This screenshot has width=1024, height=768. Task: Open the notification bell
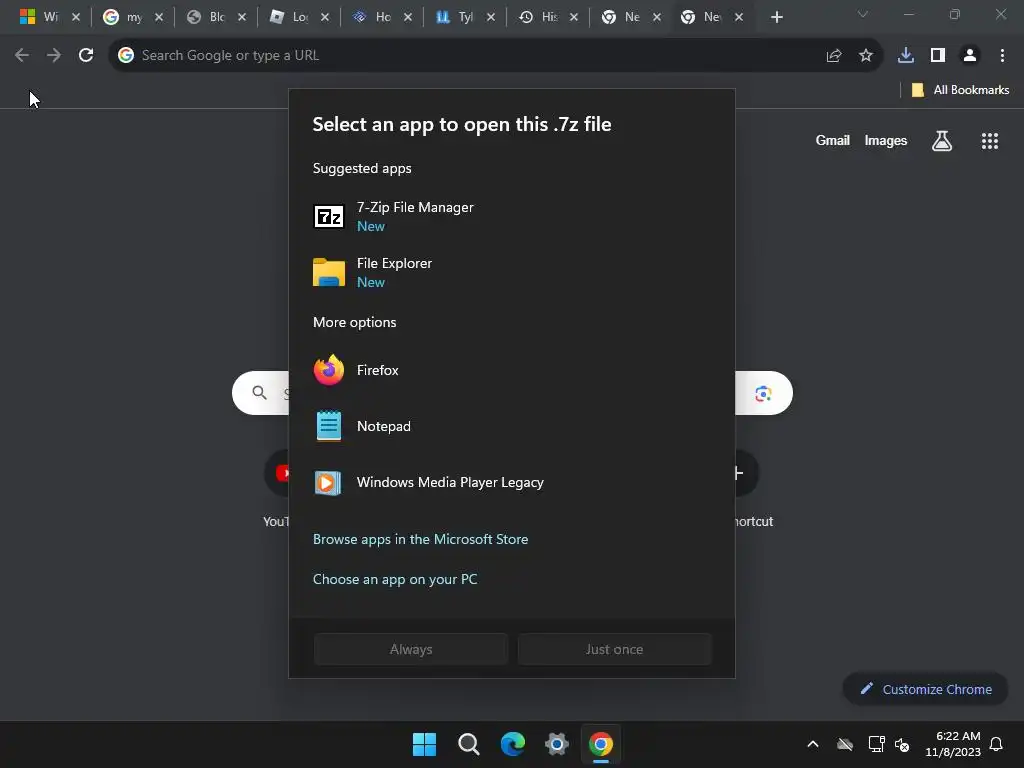996,744
